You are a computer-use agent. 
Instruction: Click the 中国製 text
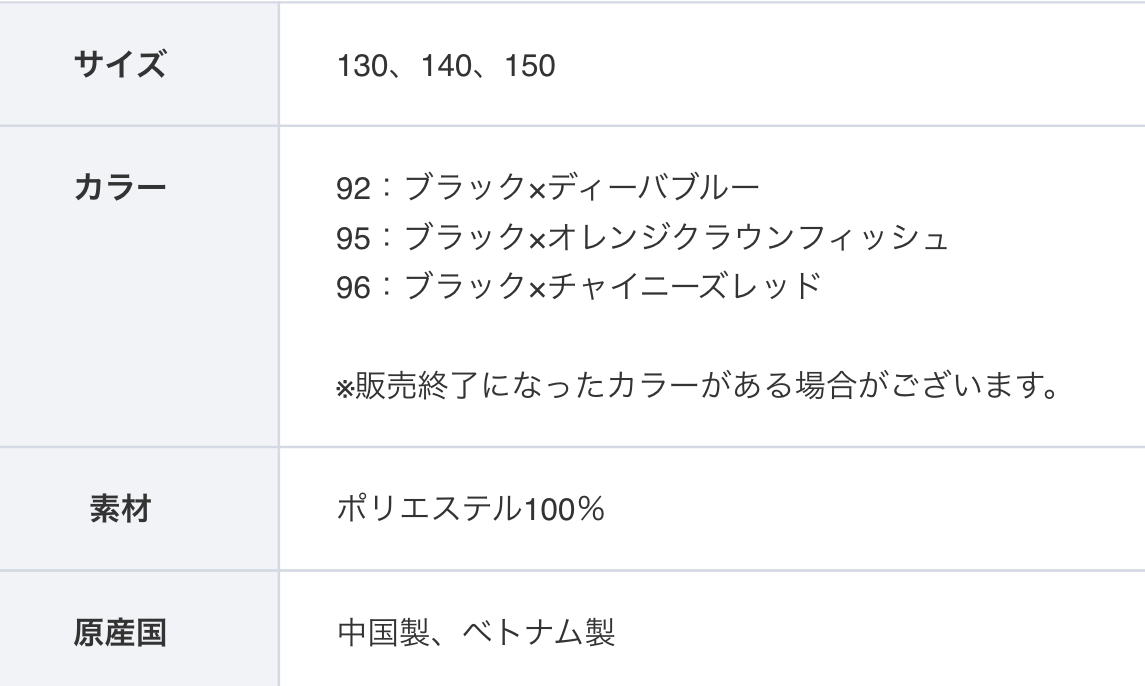tap(383, 633)
